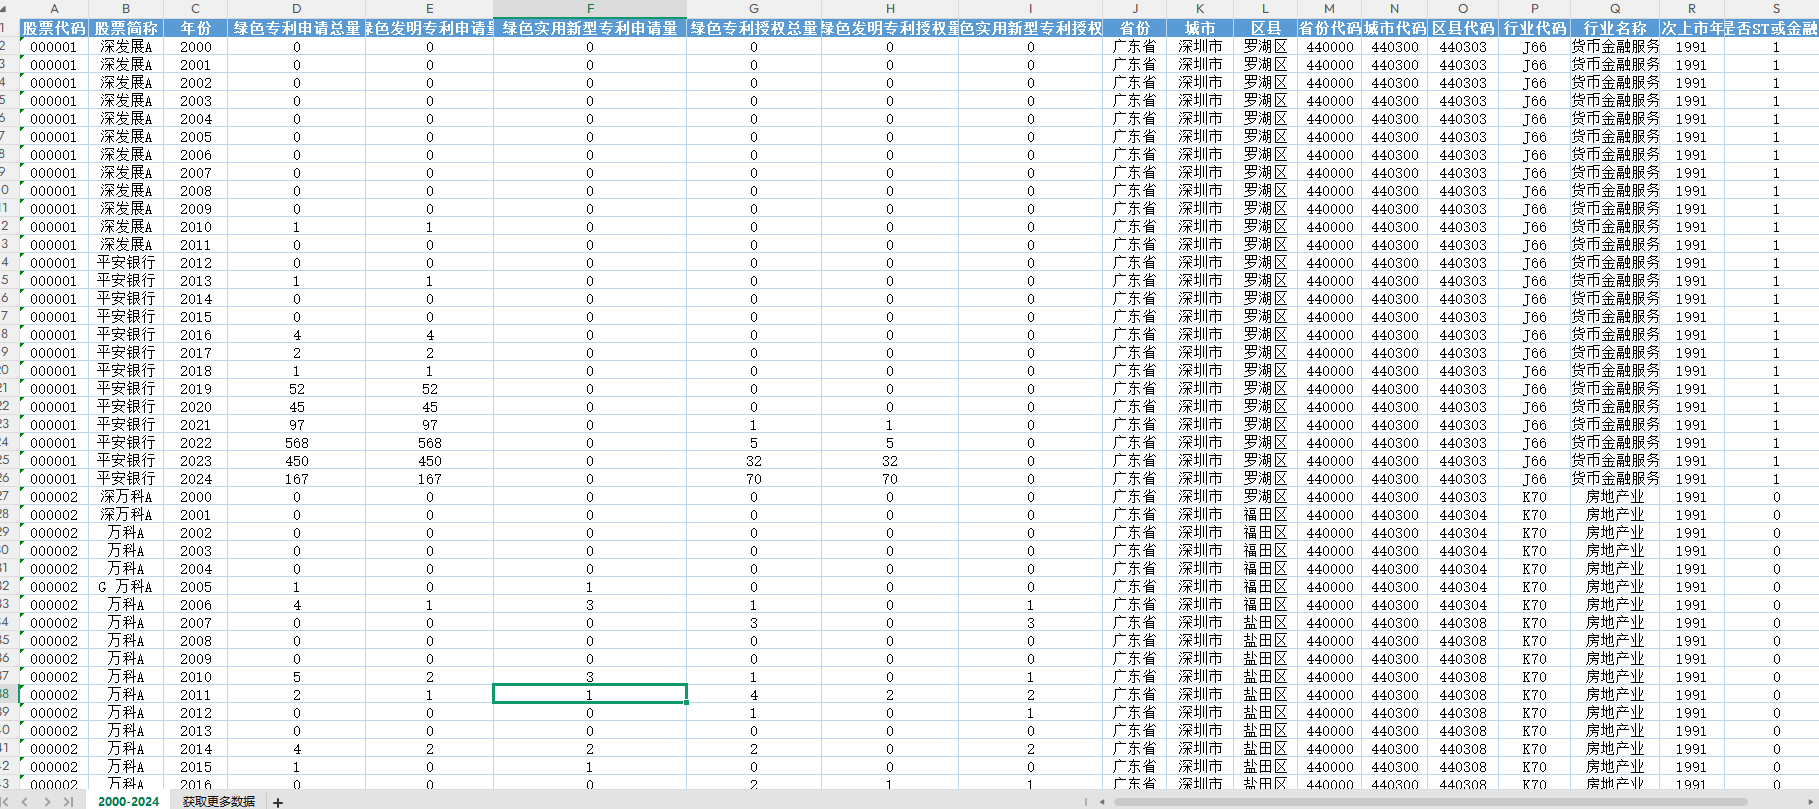The image size is (1819, 809).
Task: Select the 行业代码 header cell
Action: [1535, 28]
